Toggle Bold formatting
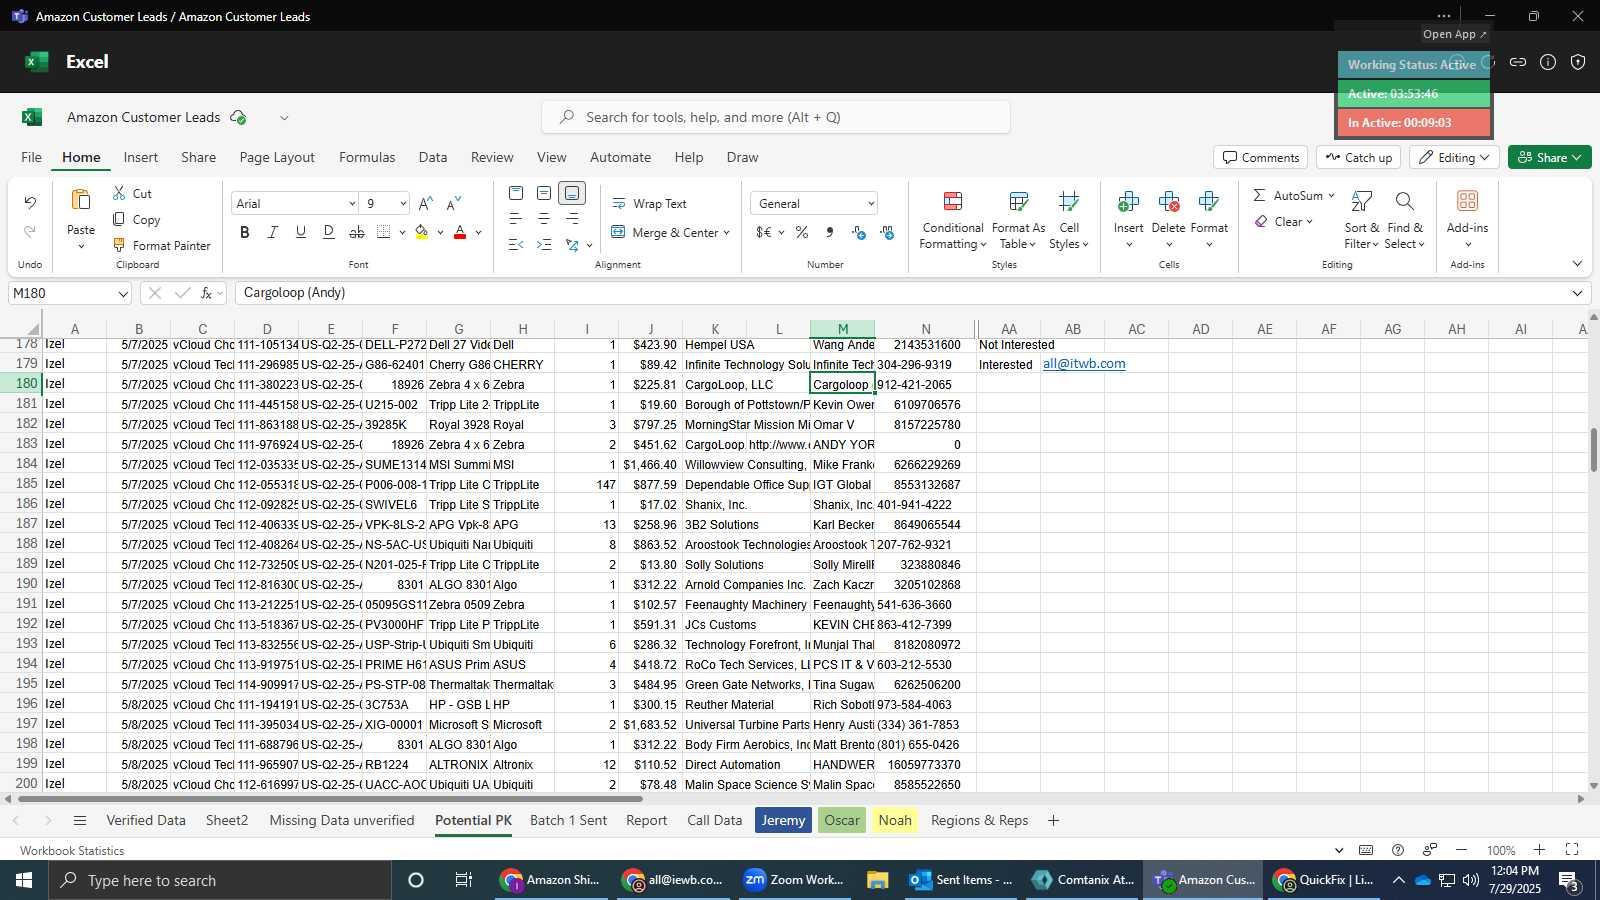1600x900 pixels. (245, 232)
